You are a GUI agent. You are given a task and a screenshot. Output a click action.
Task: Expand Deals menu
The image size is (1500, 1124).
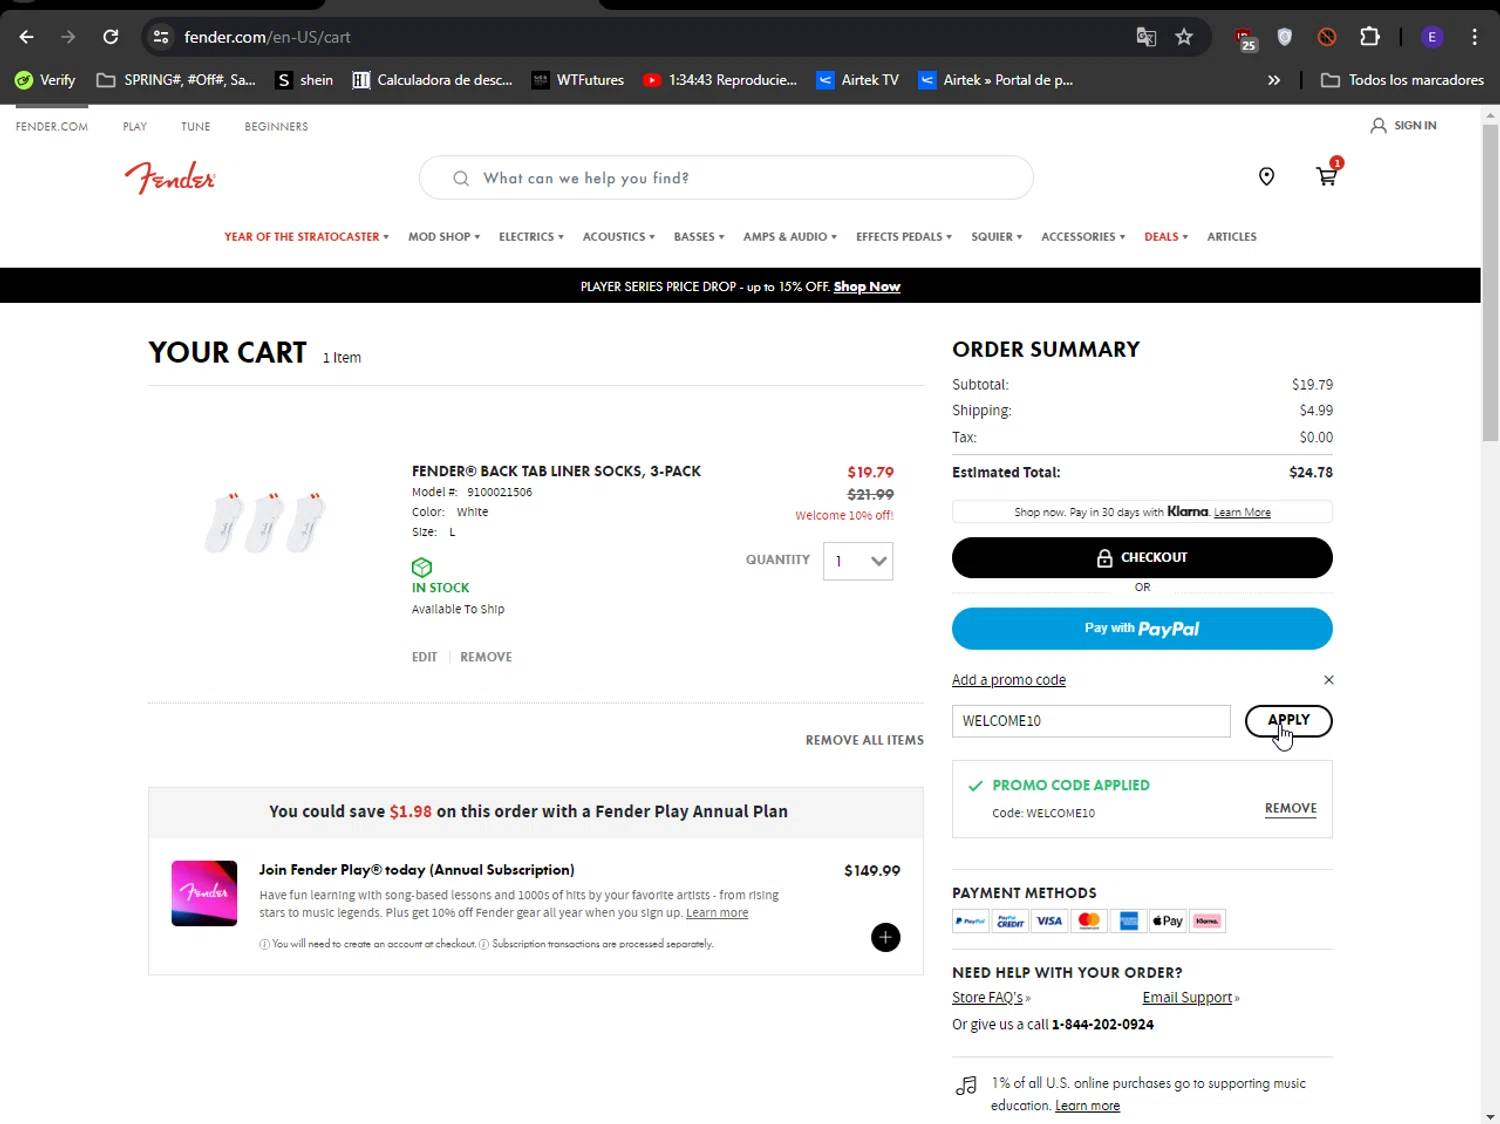pyautogui.click(x=1166, y=237)
